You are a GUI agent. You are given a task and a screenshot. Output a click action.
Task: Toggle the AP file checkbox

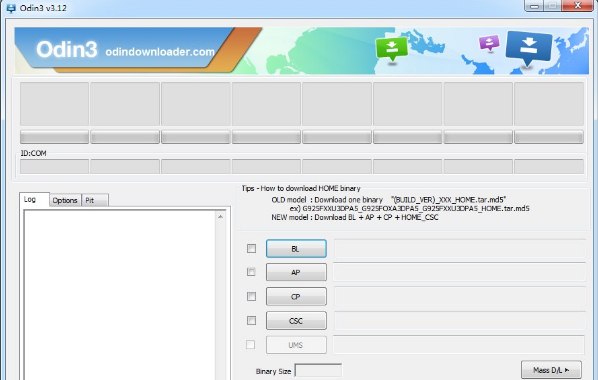(x=251, y=272)
